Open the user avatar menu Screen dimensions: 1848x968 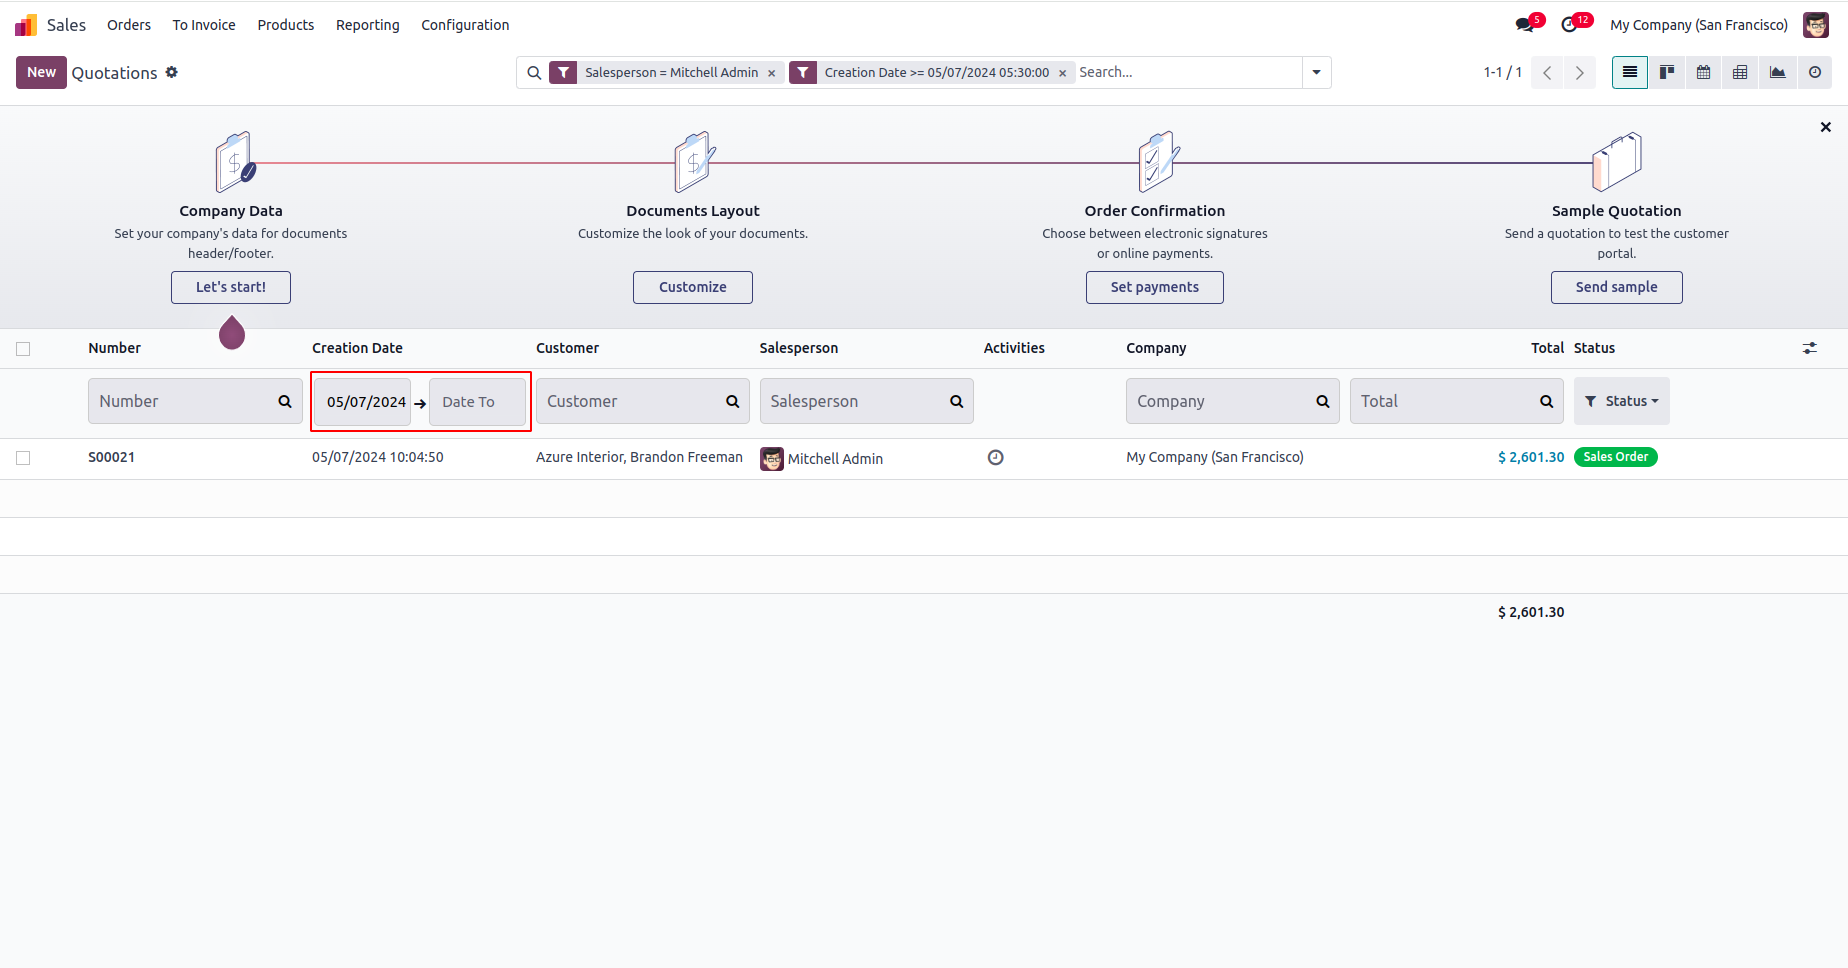tap(1816, 25)
